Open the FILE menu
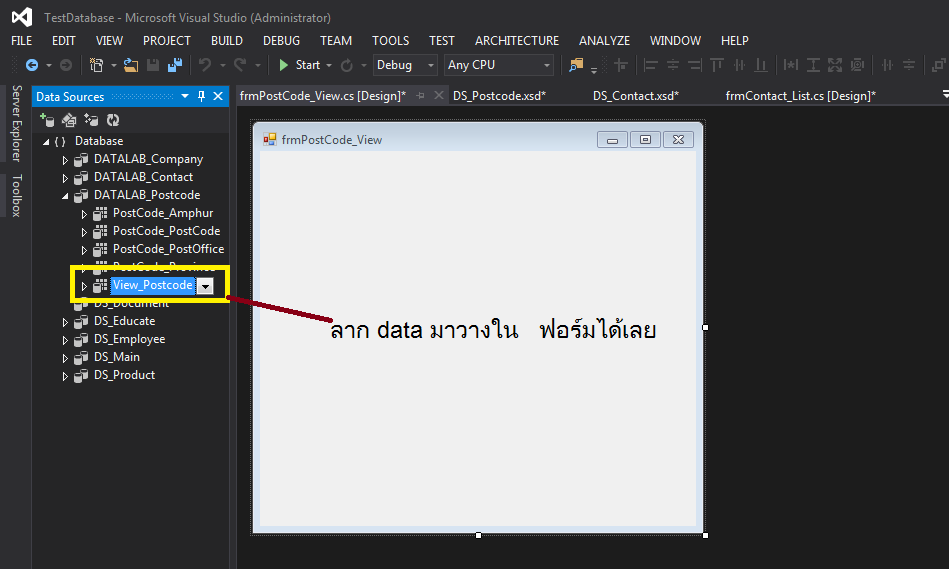Viewport: 949px width, 569px height. click(x=22, y=41)
